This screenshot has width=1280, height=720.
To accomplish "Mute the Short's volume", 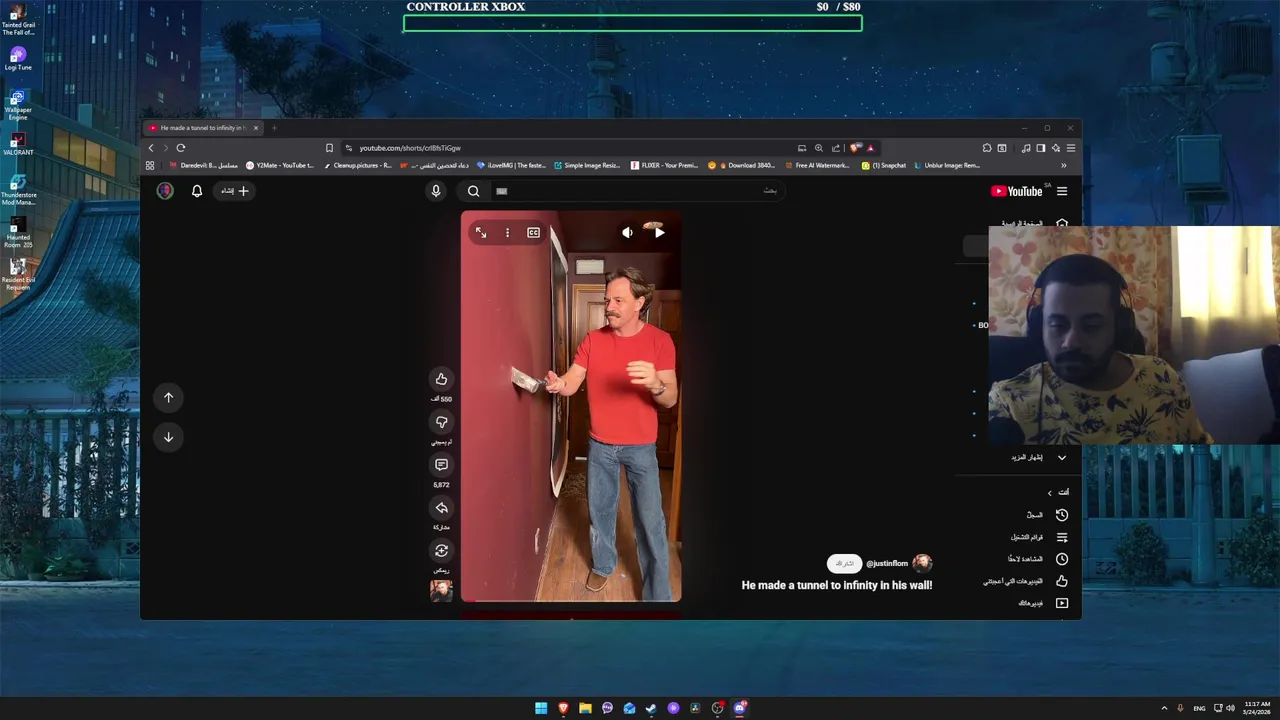I will click(x=627, y=232).
